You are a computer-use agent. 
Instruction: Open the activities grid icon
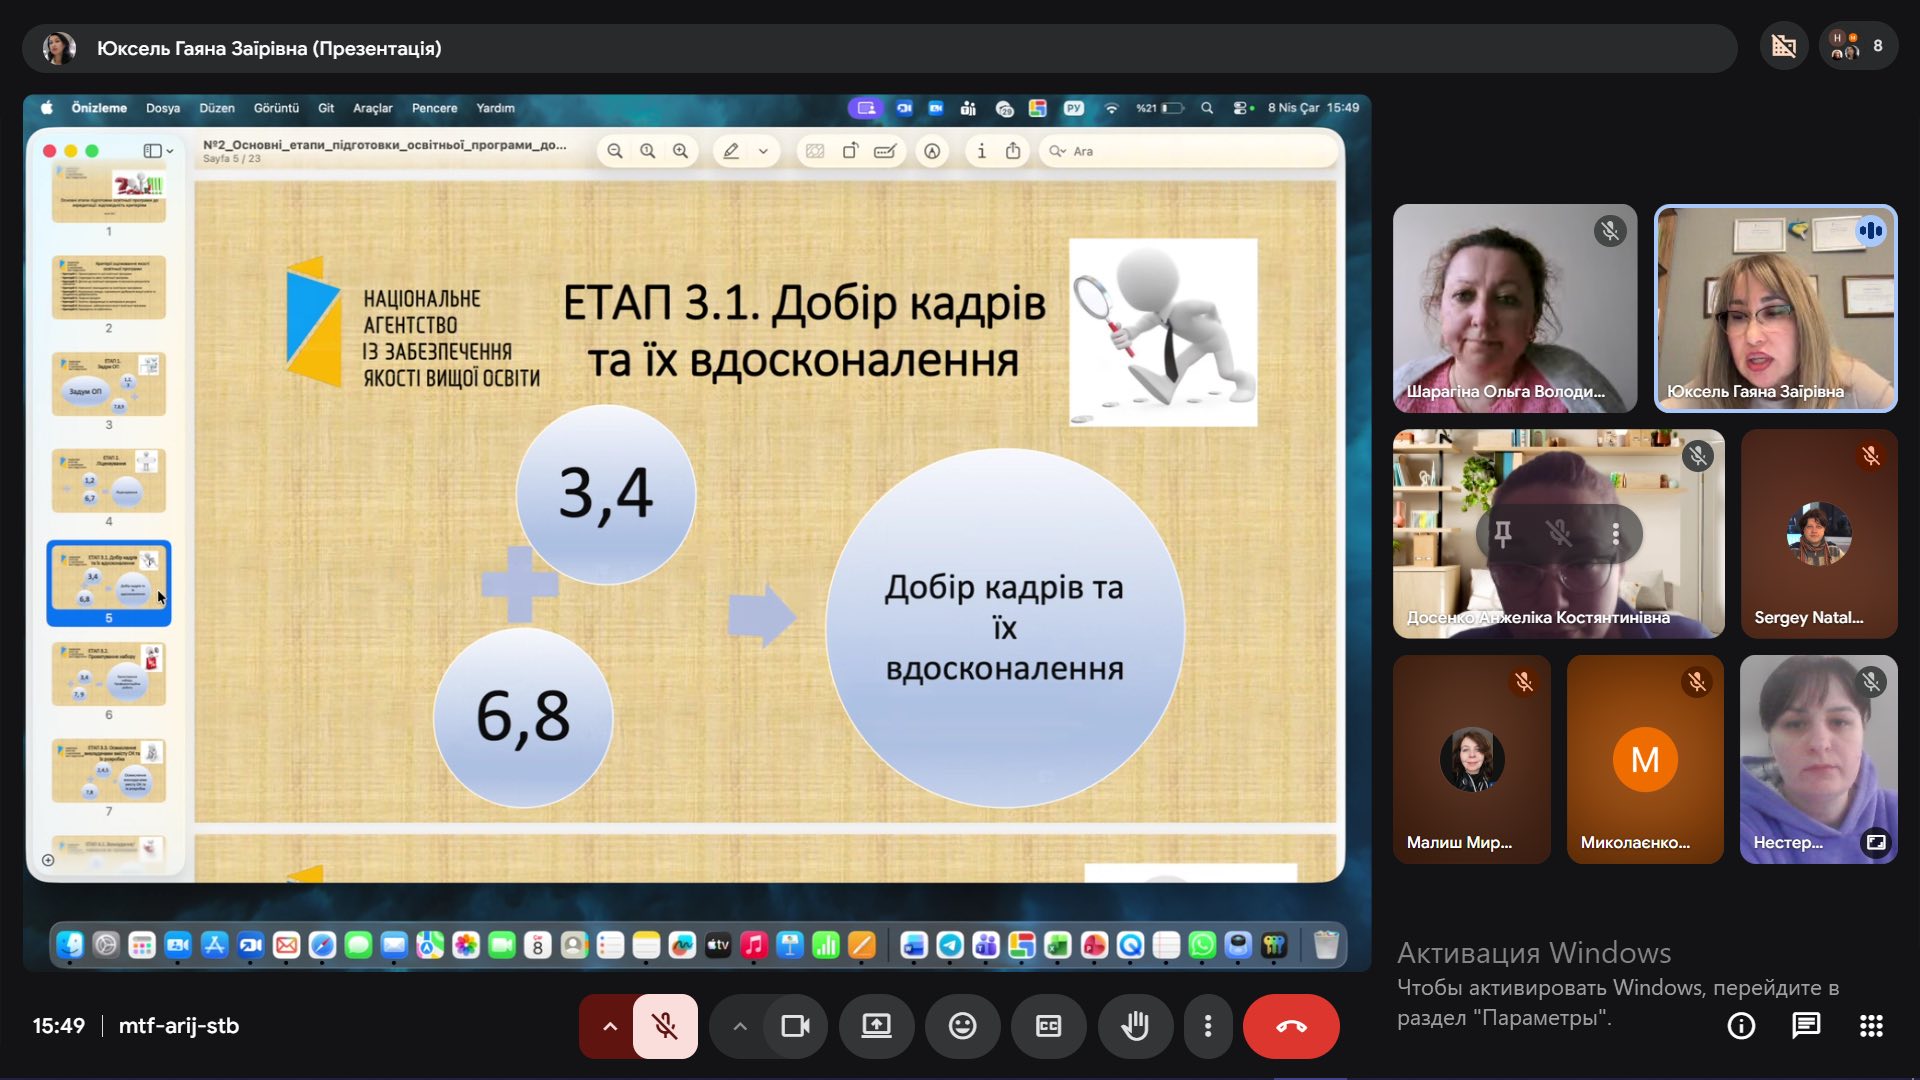[x=1871, y=1026]
